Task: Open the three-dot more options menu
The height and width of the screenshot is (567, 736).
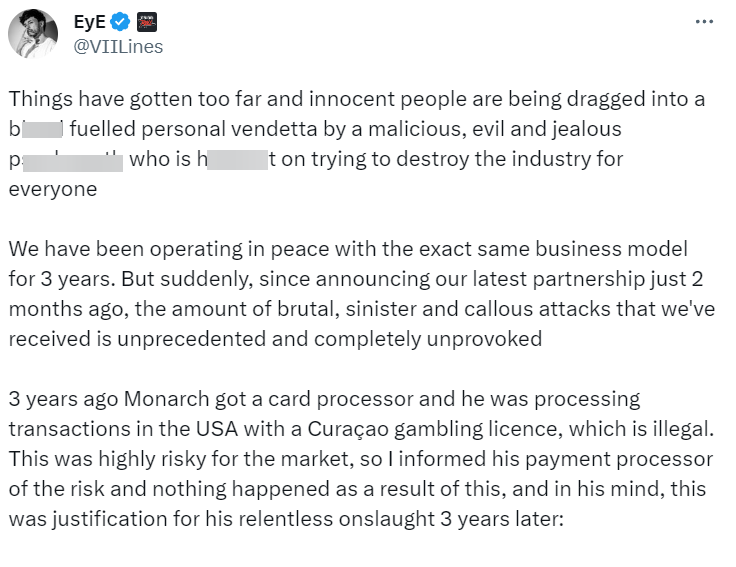Action: tap(704, 22)
